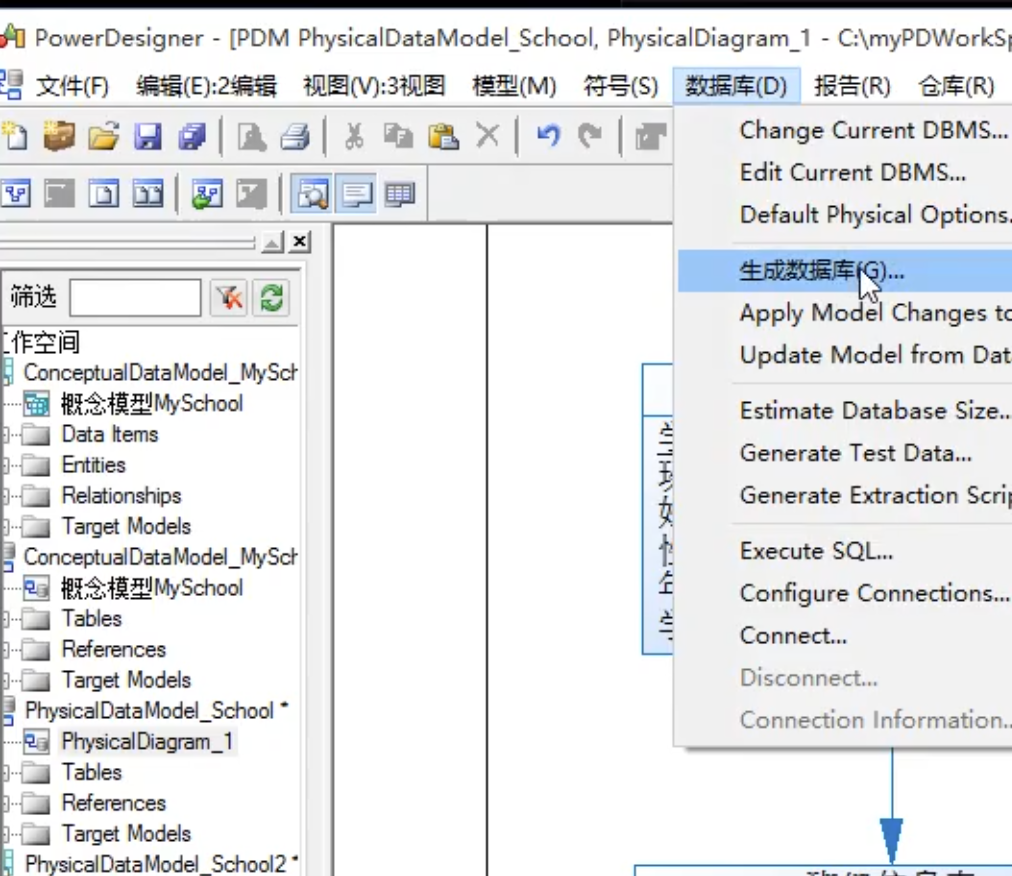Click the 筛选 filter text box
The height and width of the screenshot is (876, 1012).
tap(135, 298)
